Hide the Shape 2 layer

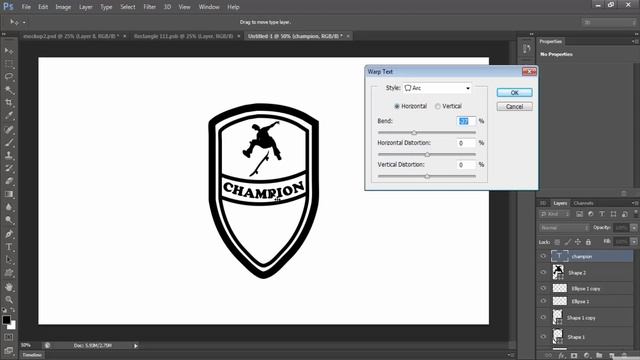543,272
